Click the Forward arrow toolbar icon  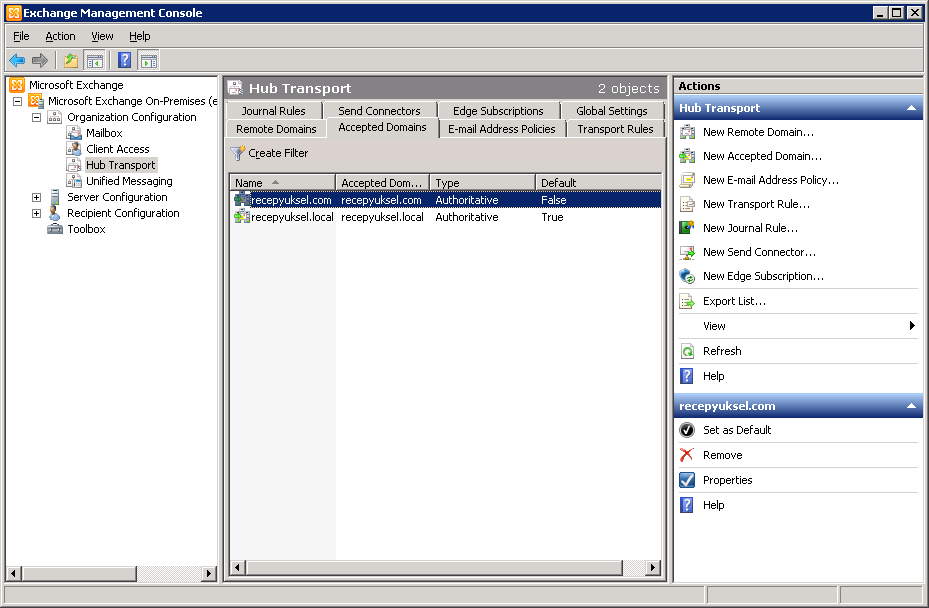(40, 60)
